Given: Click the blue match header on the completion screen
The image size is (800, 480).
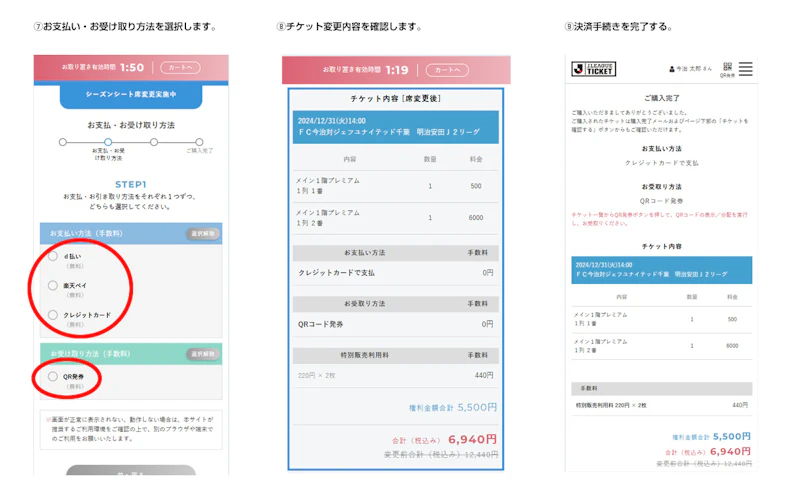Looking at the screenshot, I should click(662, 270).
